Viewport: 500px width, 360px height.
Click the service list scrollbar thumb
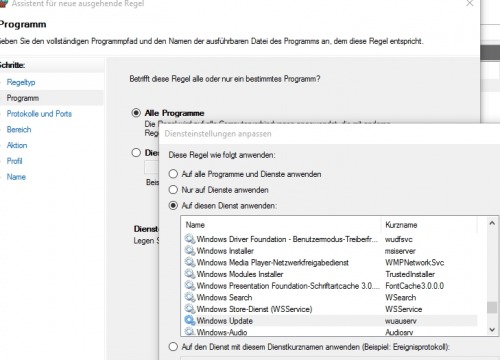(x=492, y=307)
